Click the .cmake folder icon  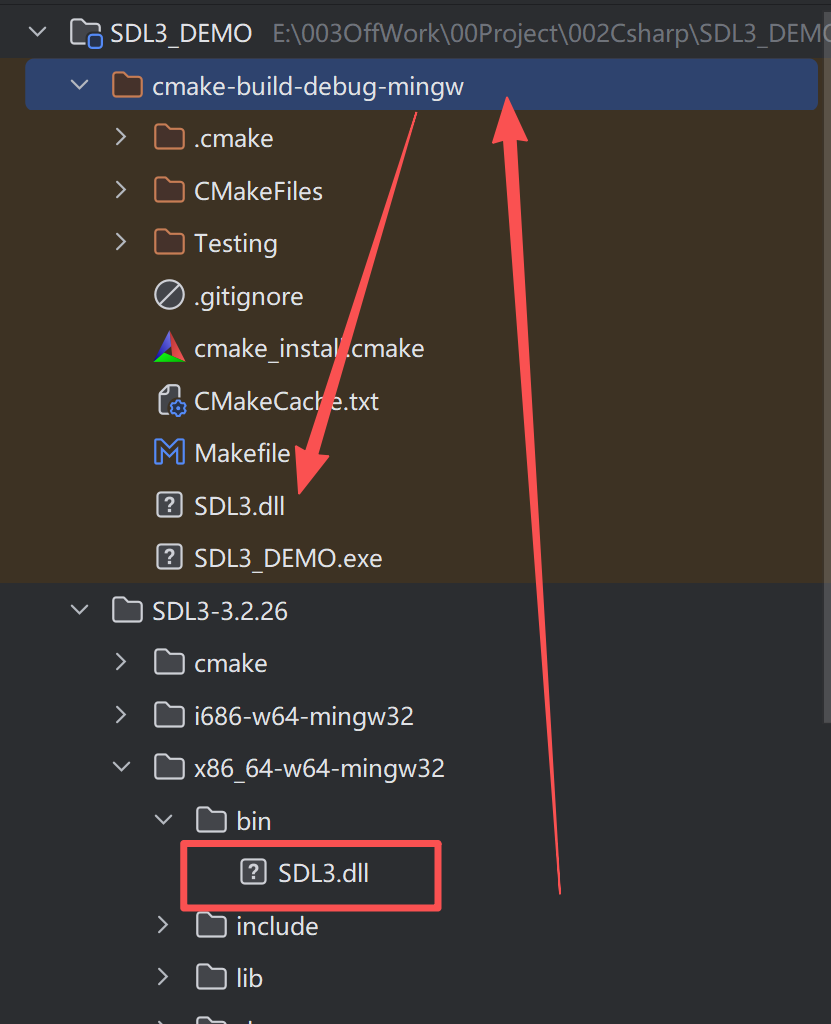[169, 137]
